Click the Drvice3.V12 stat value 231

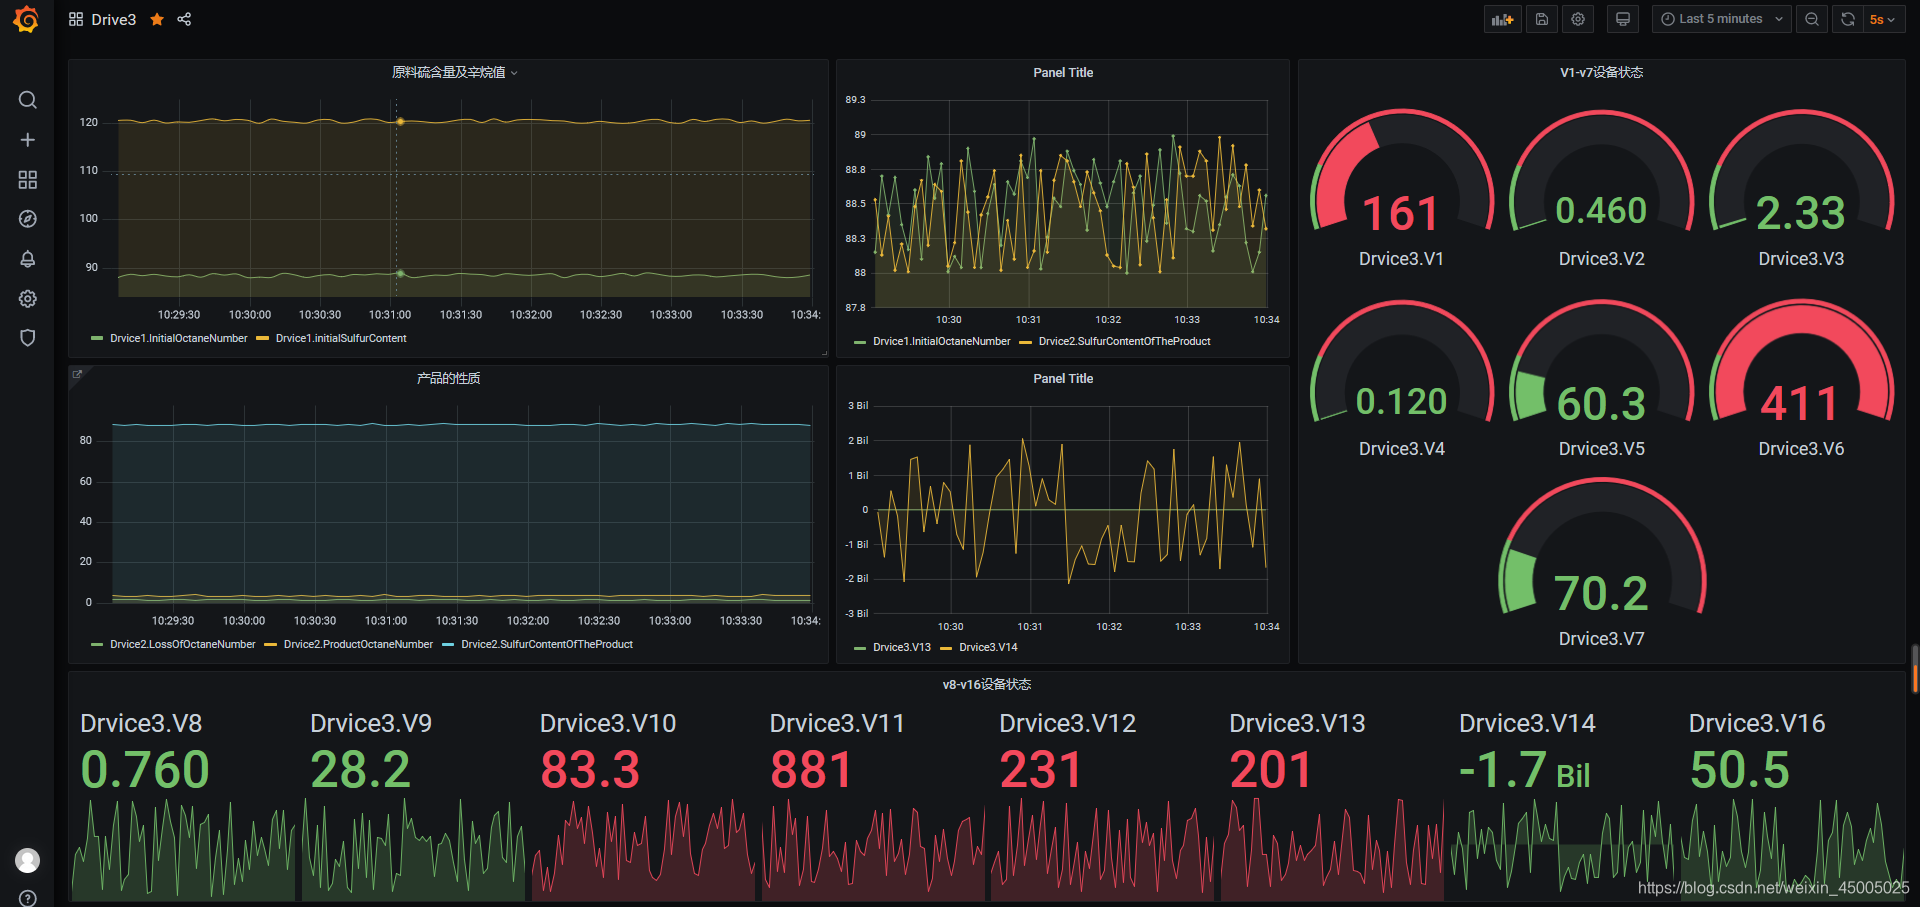1041,770
